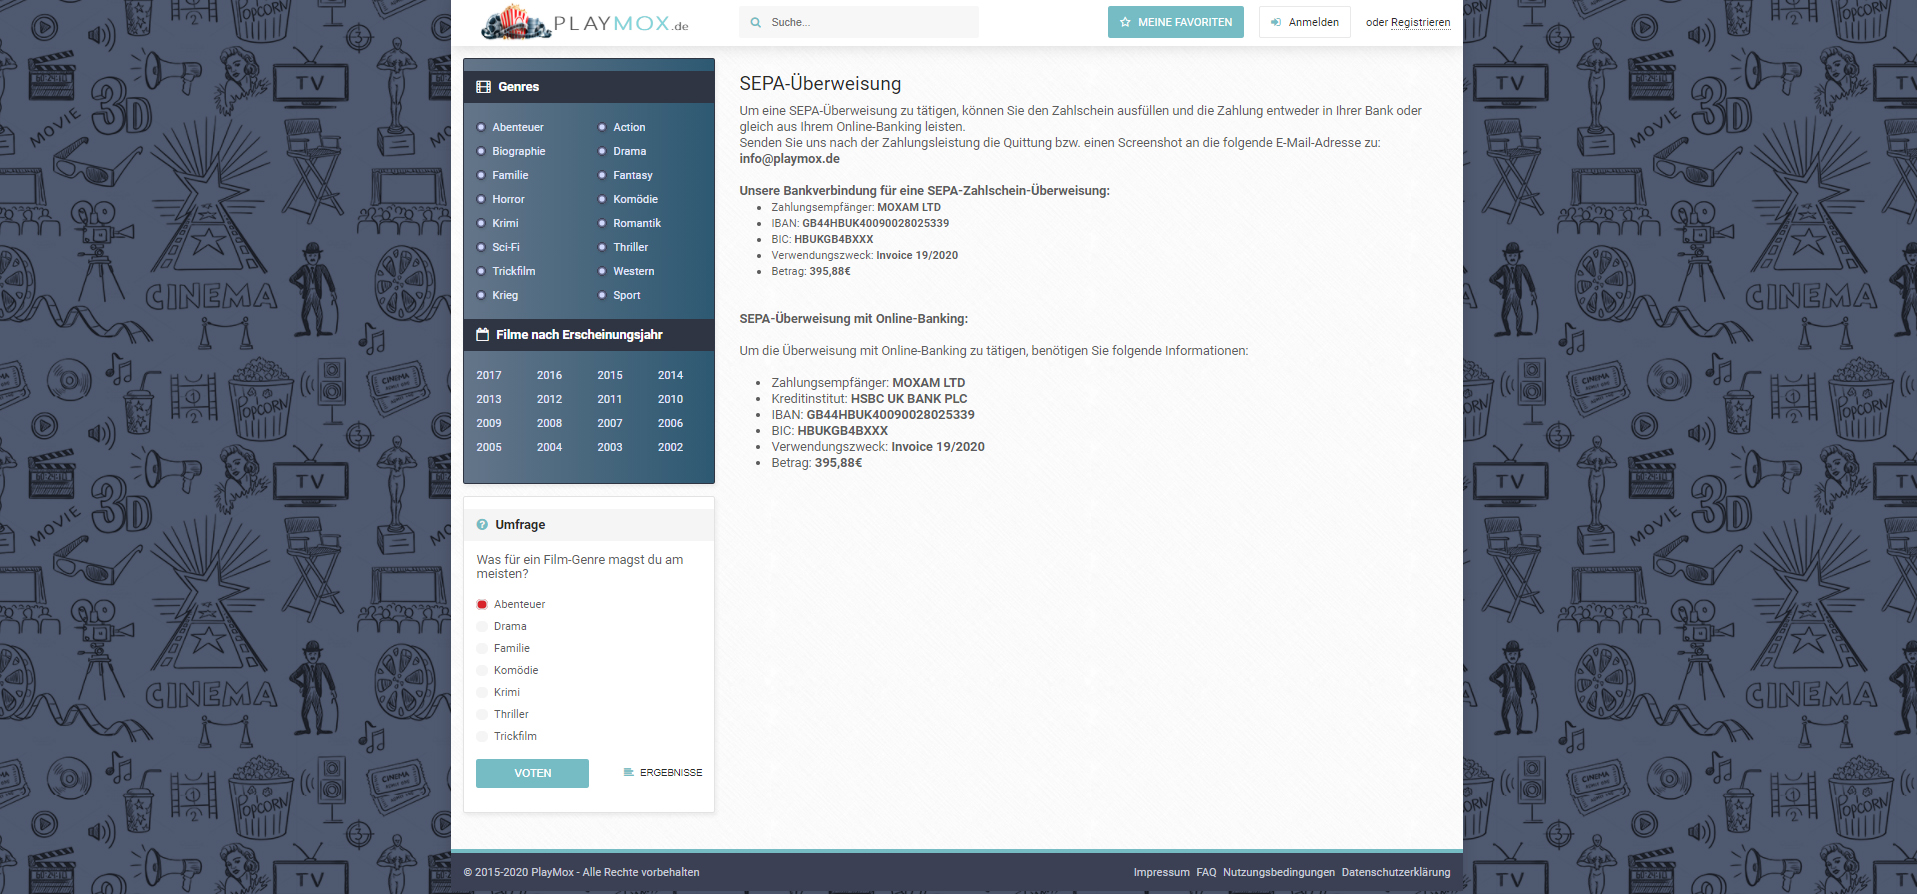Viewport: 1917px width, 894px height.
Task: Click the login arrow icon beside Anmelden
Action: [x=1276, y=22]
